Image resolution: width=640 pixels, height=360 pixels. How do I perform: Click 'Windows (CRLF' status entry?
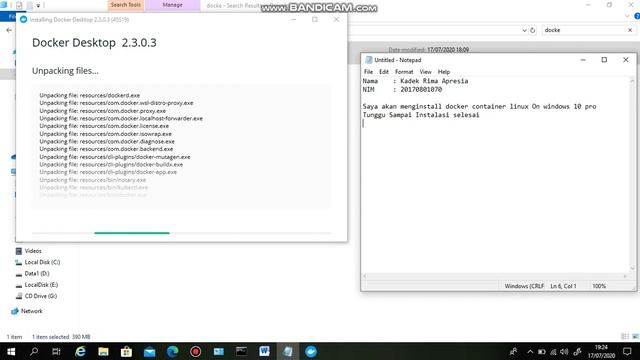pos(524,286)
